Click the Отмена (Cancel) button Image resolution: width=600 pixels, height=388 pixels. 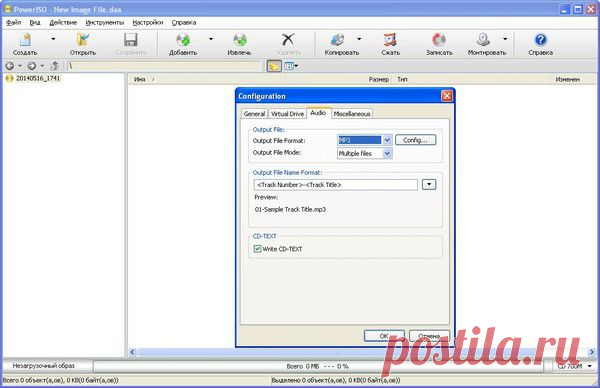pyautogui.click(x=429, y=336)
